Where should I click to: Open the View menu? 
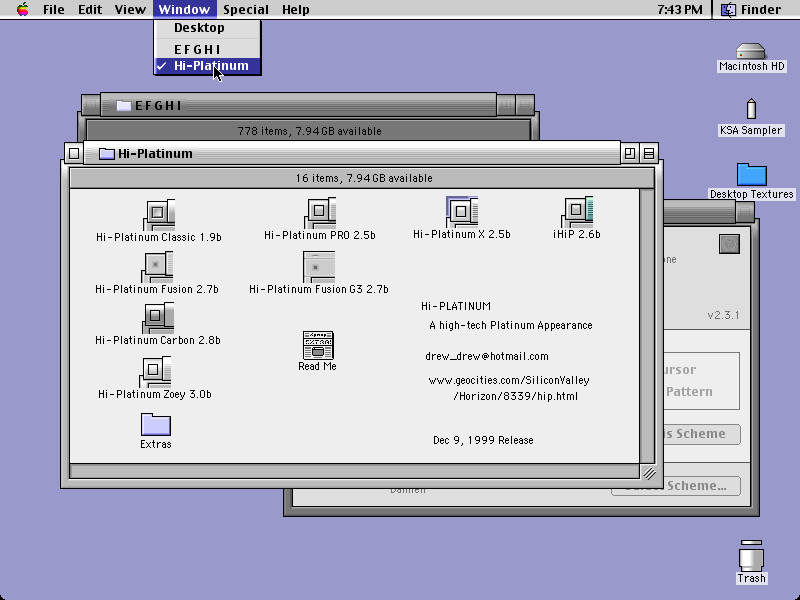(x=130, y=9)
